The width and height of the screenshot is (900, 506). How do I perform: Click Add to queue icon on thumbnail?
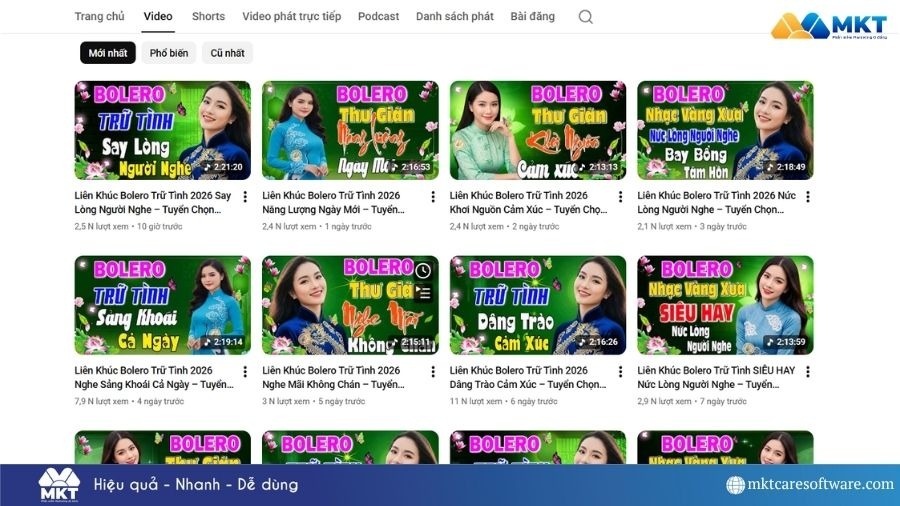coord(423,293)
